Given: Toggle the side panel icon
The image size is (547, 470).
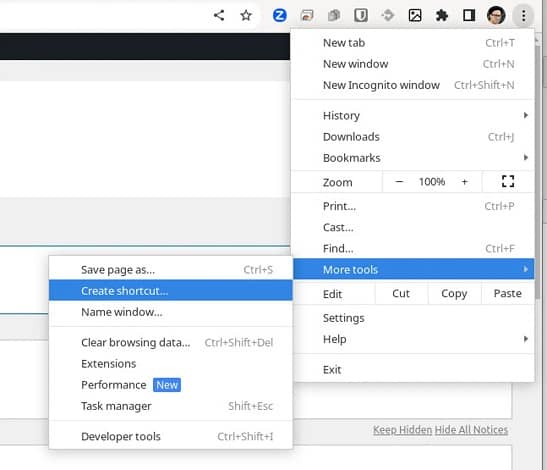Looking at the screenshot, I should 469,15.
